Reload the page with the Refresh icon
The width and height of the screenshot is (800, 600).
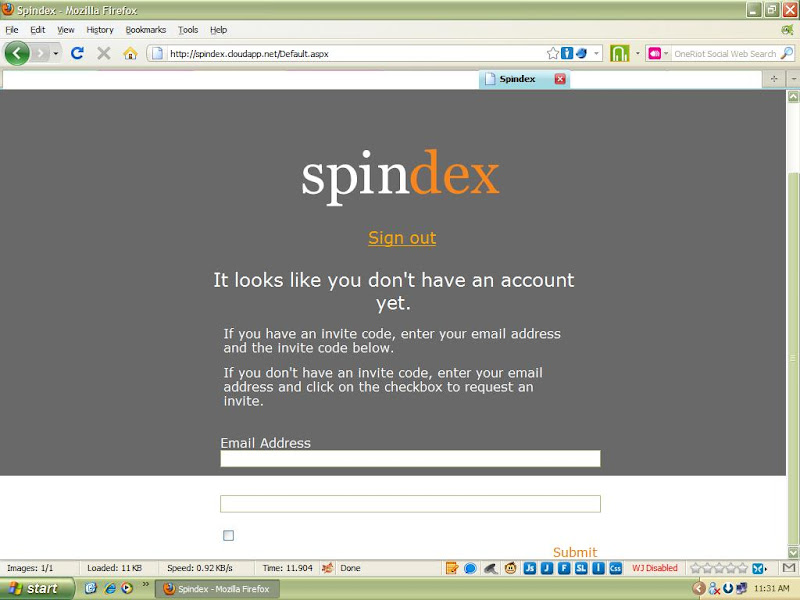click(77, 53)
